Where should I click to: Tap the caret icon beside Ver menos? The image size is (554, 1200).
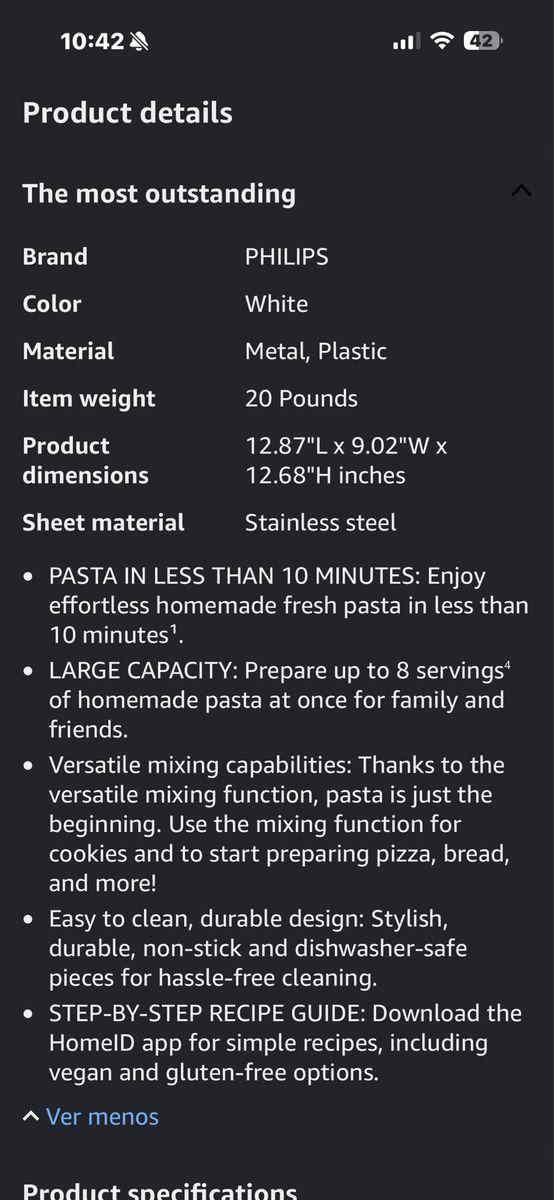click(31, 1115)
